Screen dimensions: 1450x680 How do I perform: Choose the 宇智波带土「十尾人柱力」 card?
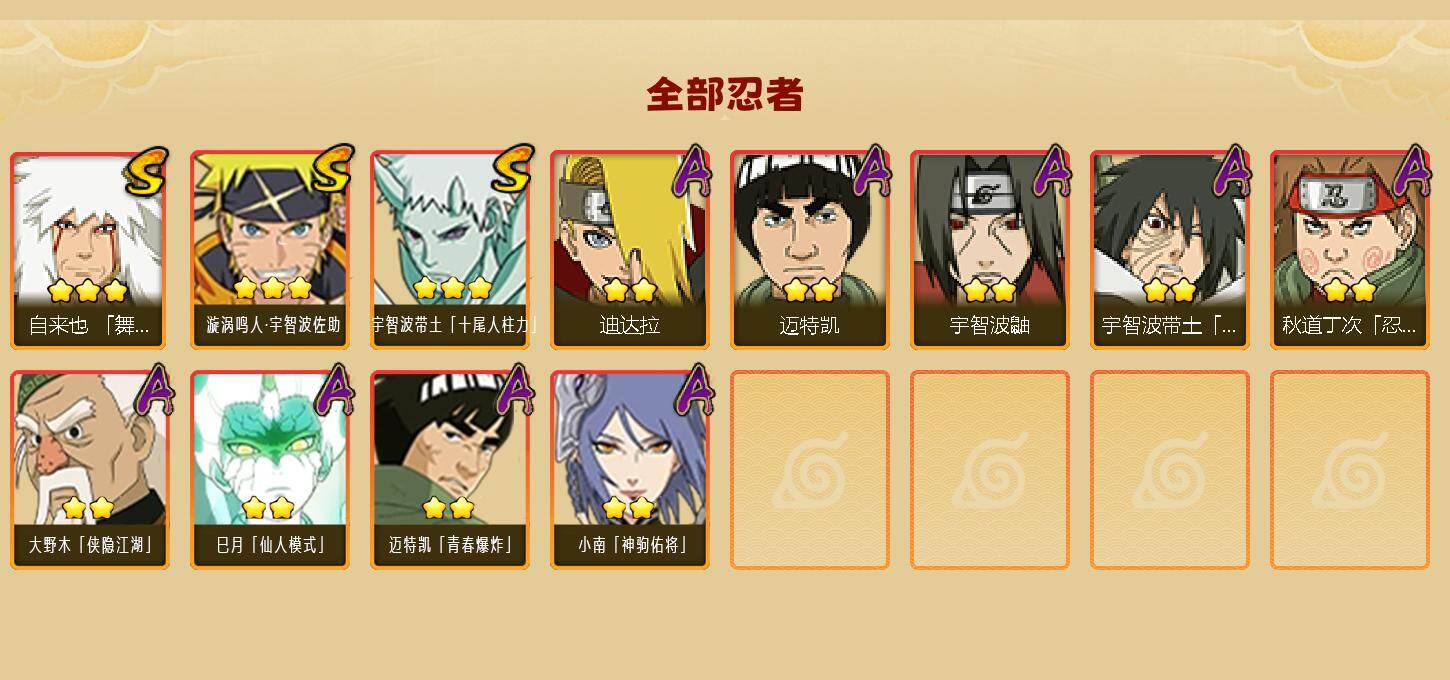pos(450,250)
